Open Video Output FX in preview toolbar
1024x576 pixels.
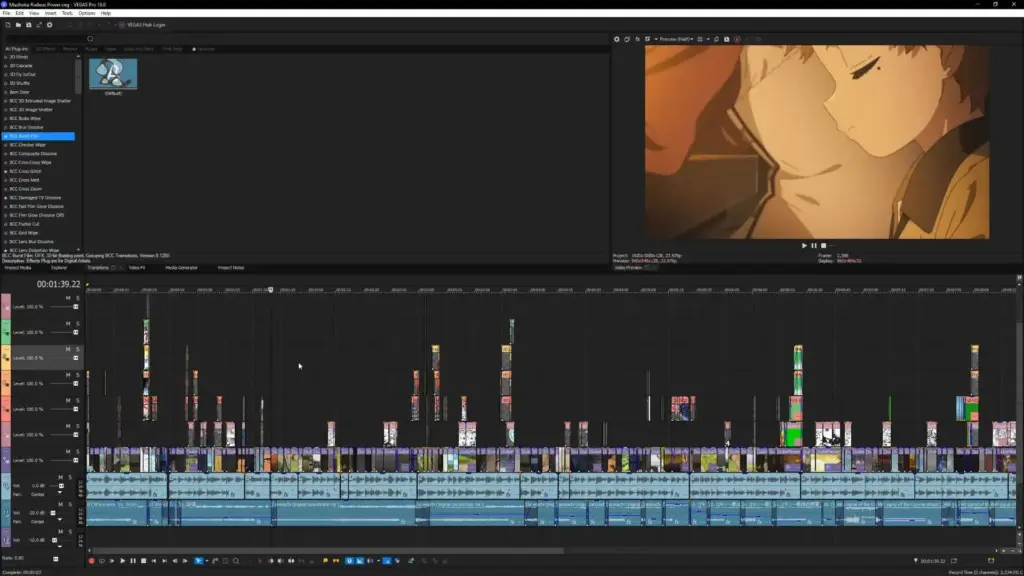point(637,39)
